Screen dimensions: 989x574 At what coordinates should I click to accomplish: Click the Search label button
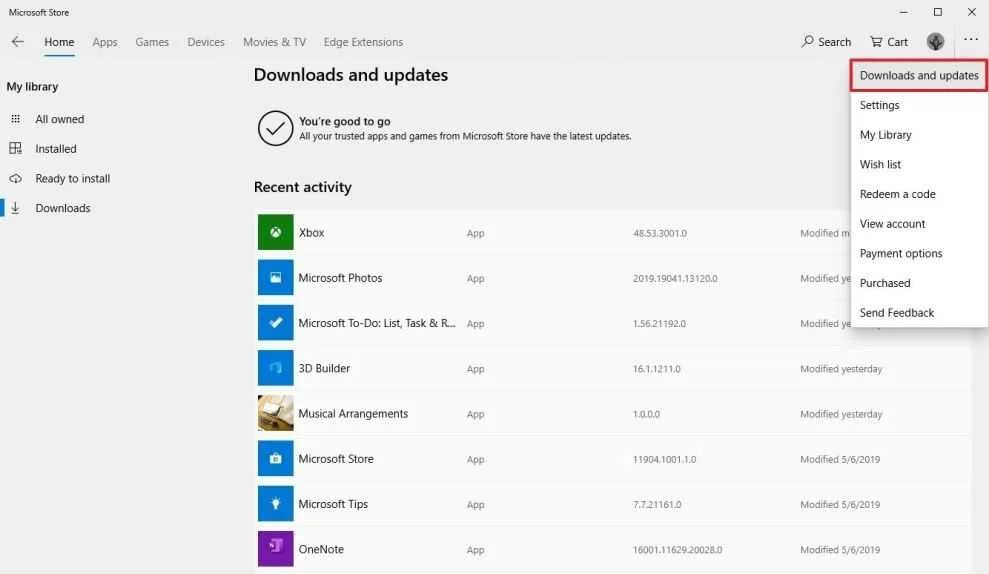(834, 42)
